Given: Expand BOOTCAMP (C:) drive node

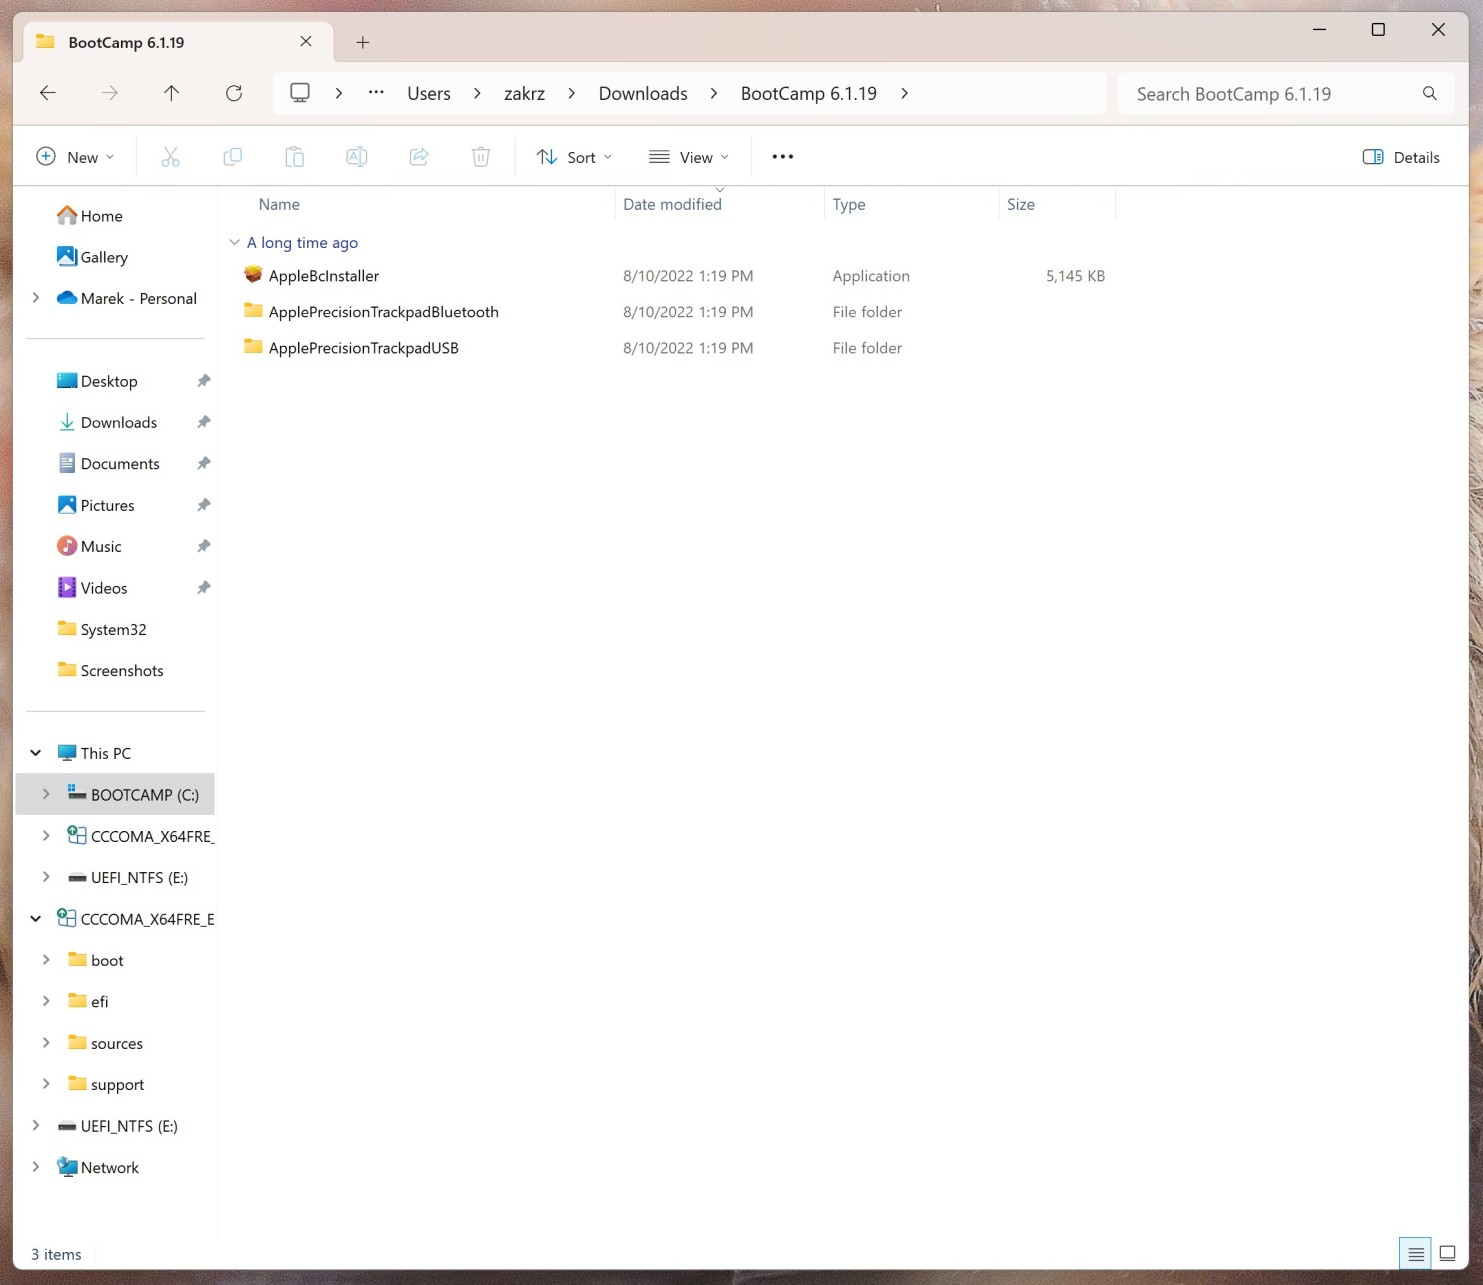Looking at the screenshot, I should 46,794.
